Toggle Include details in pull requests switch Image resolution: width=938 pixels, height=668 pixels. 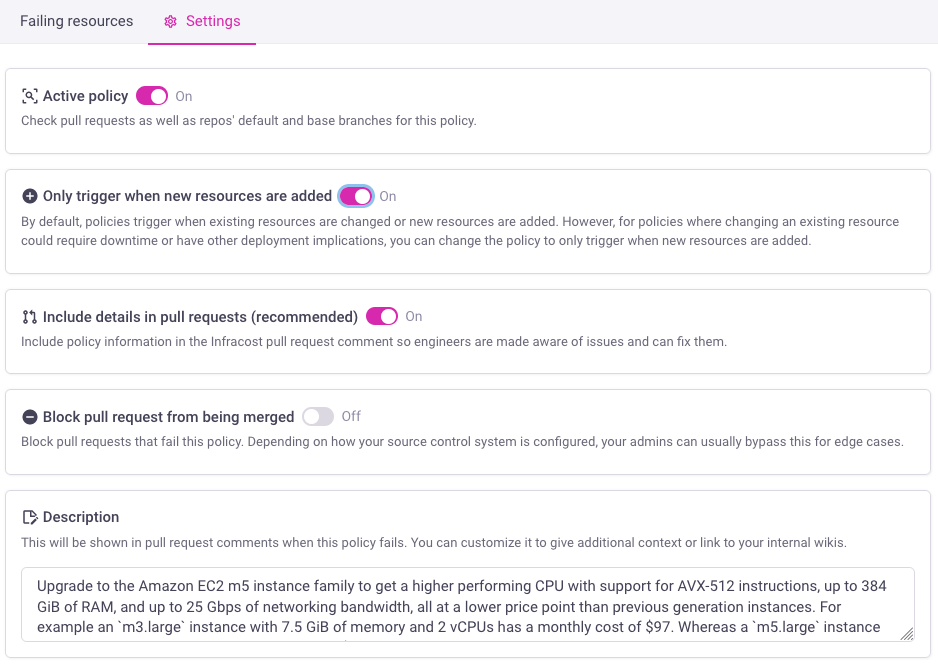click(x=382, y=316)
